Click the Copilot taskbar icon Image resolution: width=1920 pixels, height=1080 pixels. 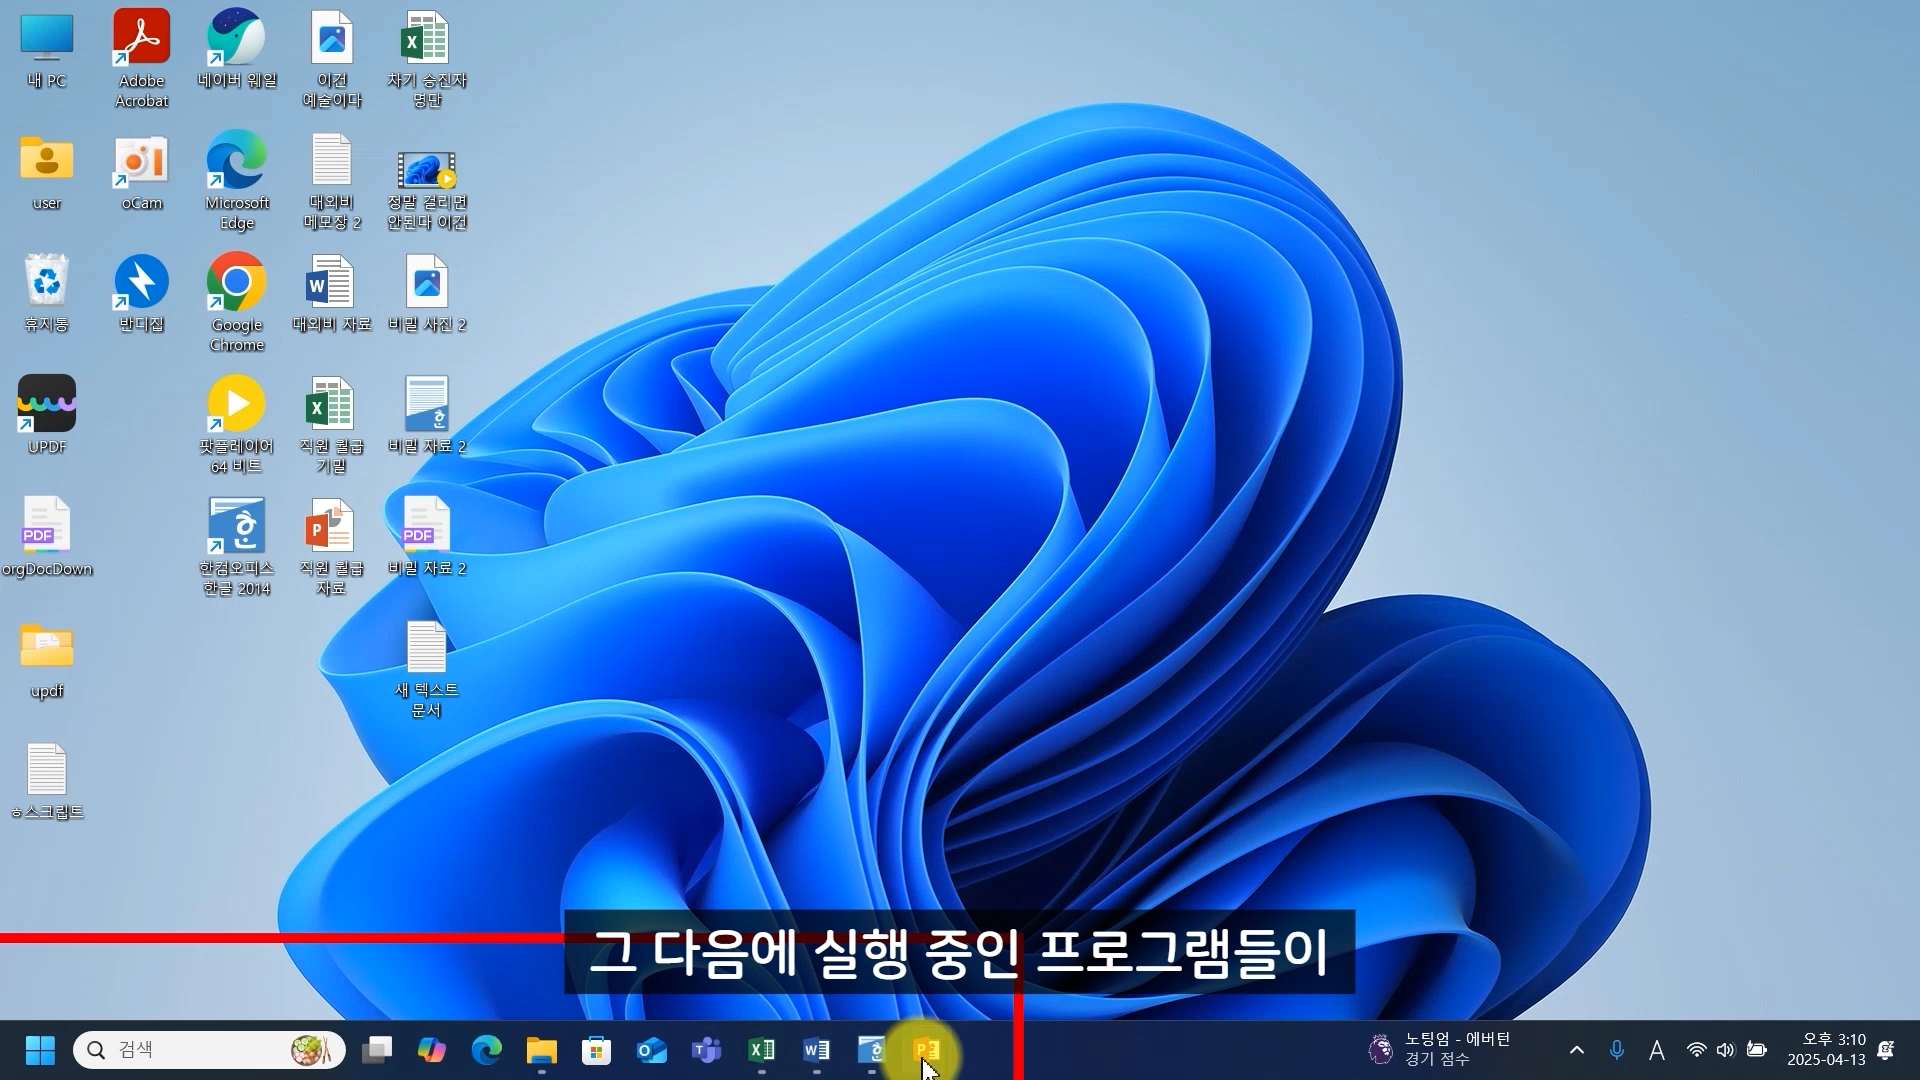tap(431, 1050)
